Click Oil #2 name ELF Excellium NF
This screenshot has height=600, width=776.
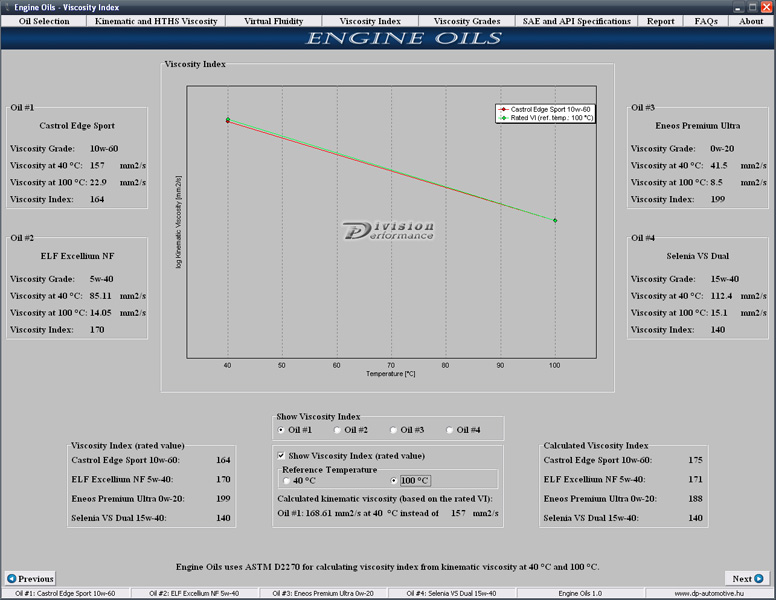click(x=77, y=256)
